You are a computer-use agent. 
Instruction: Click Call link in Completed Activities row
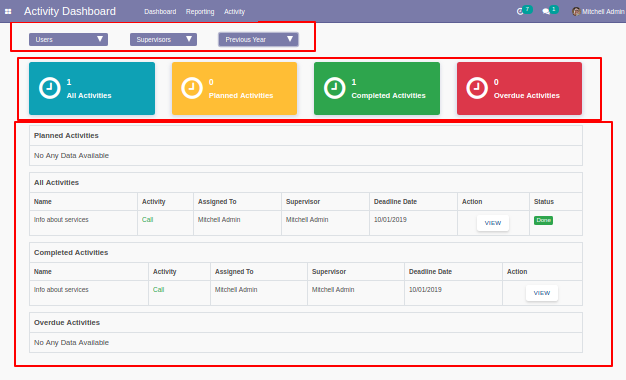tap(158, 289)
